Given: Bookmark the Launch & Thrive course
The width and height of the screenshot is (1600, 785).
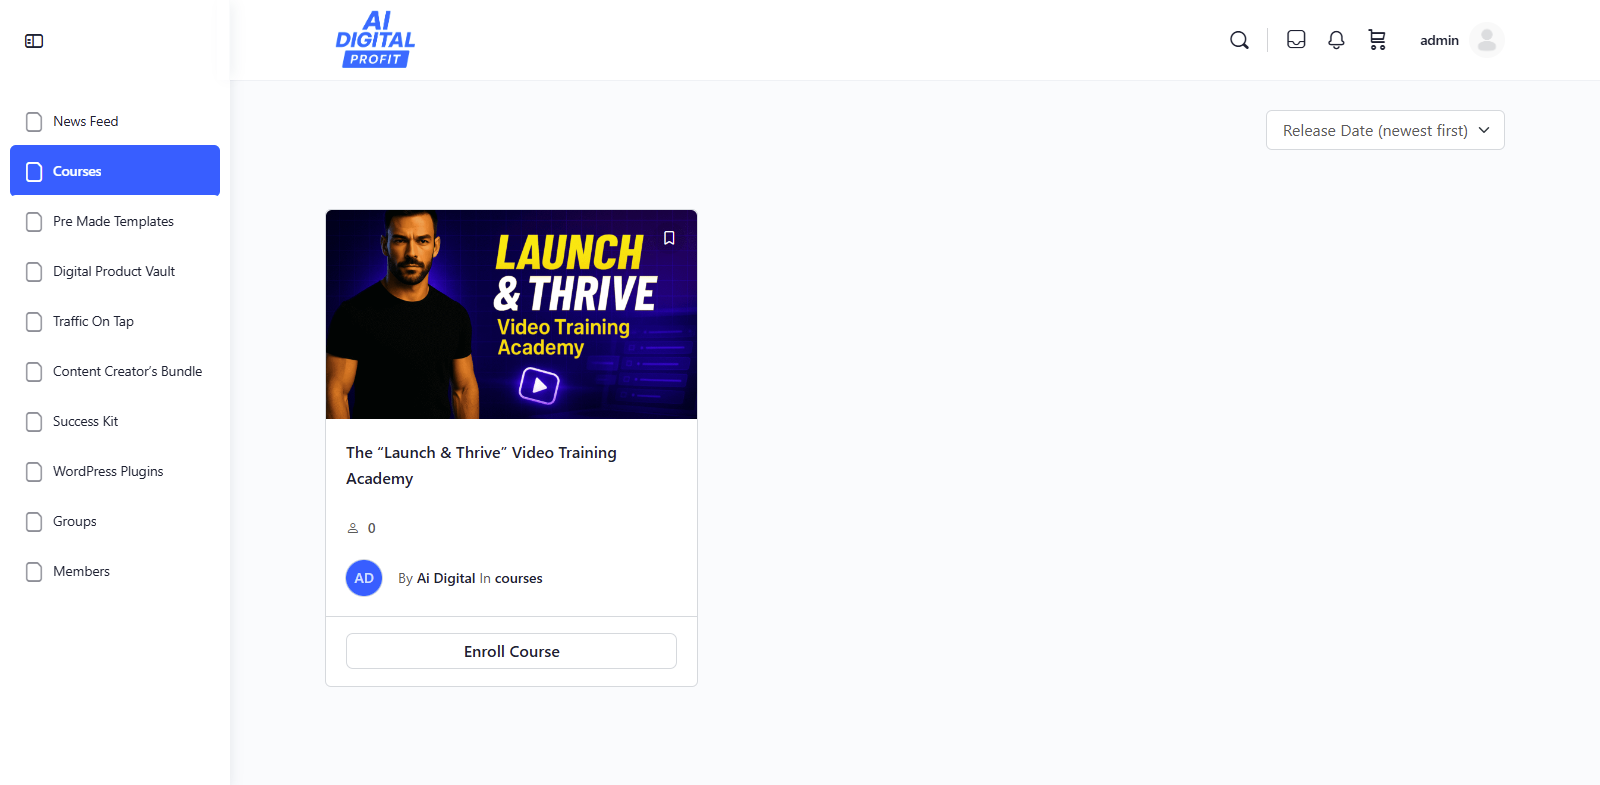Looking at the screenshot, I should coord(669,238).
